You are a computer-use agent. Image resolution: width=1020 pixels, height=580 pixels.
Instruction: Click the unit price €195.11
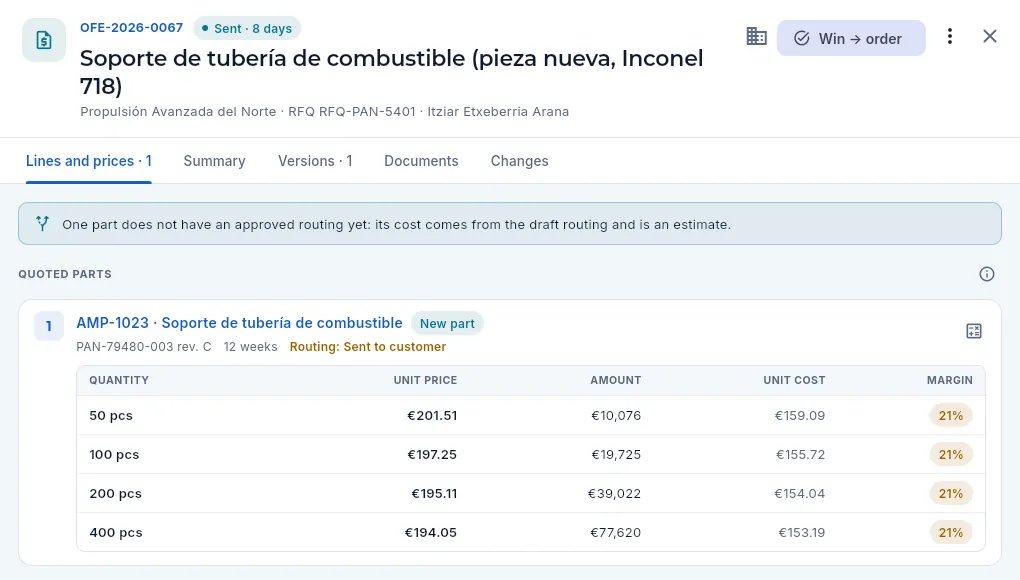click(434, 494)
